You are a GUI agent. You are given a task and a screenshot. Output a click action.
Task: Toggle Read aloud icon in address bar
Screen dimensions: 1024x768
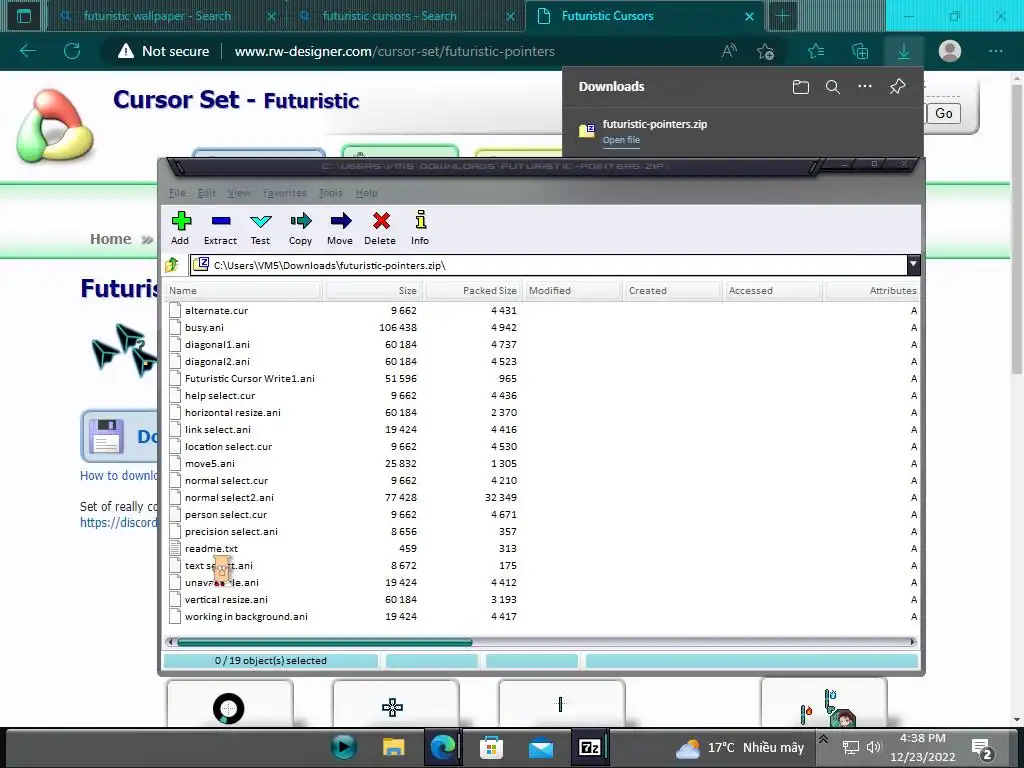tap(729, 51)
